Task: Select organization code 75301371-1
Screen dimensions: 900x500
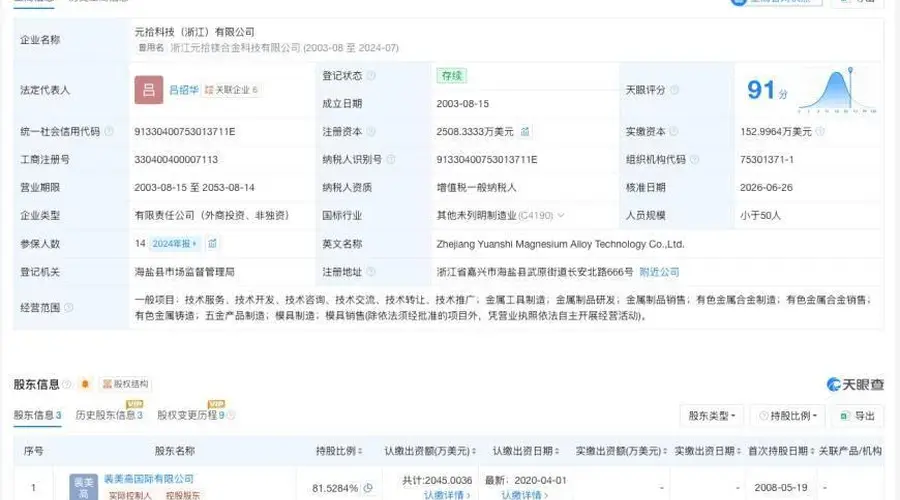Action: click(x=767, y=160)
